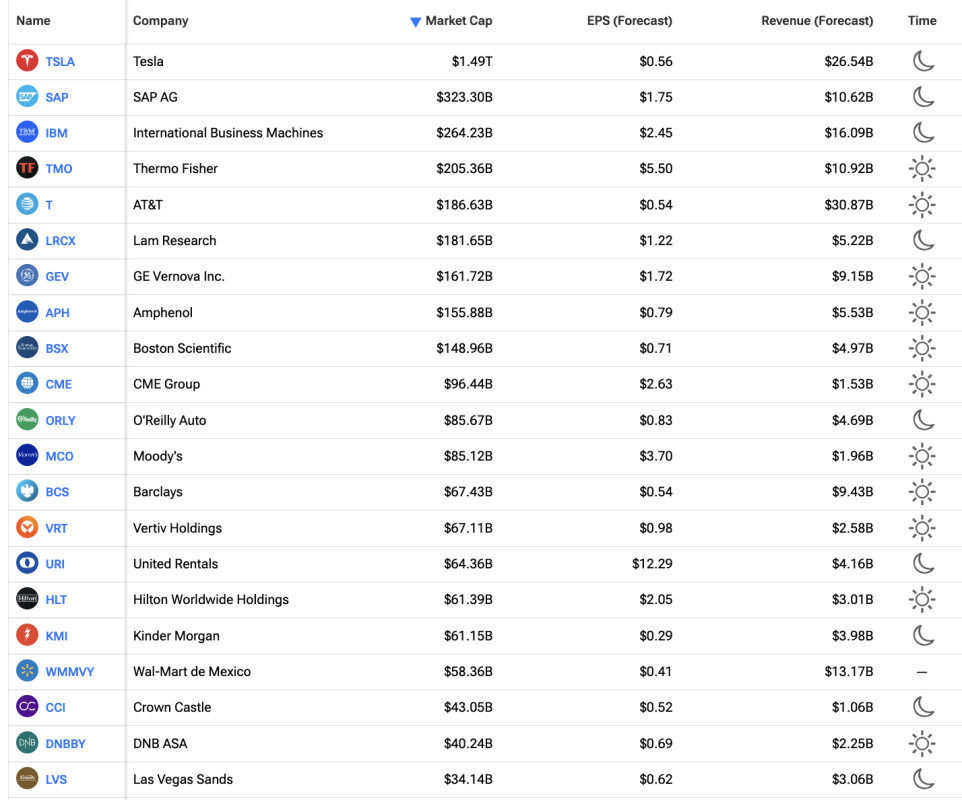962x800 pixels.
Task: Click the Time column header
Action: (x=922, y=21)
